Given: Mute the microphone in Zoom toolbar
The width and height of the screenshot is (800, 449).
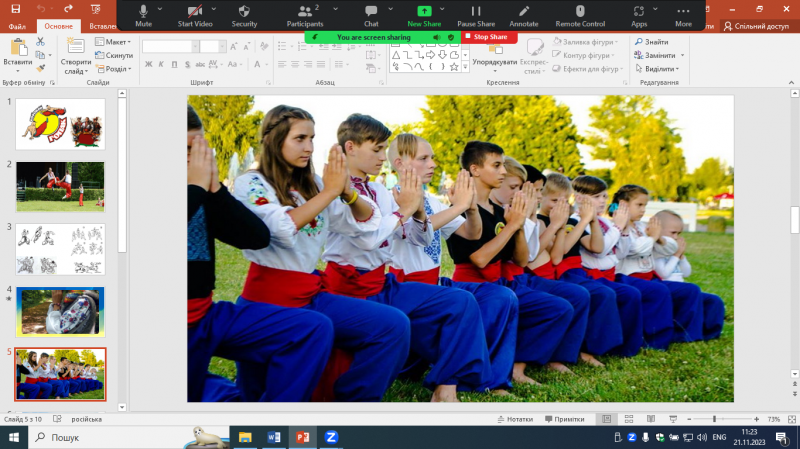Looking at the screenshot, I should pos(143,16).
